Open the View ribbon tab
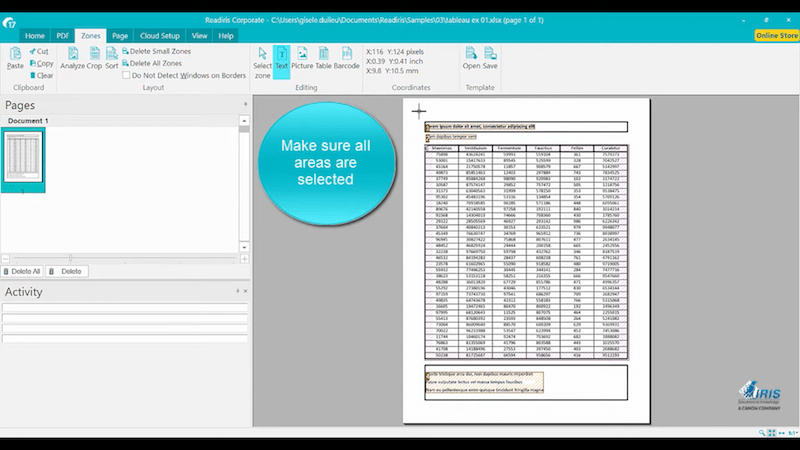Screen dimensions: 800x450 point(199,36)
